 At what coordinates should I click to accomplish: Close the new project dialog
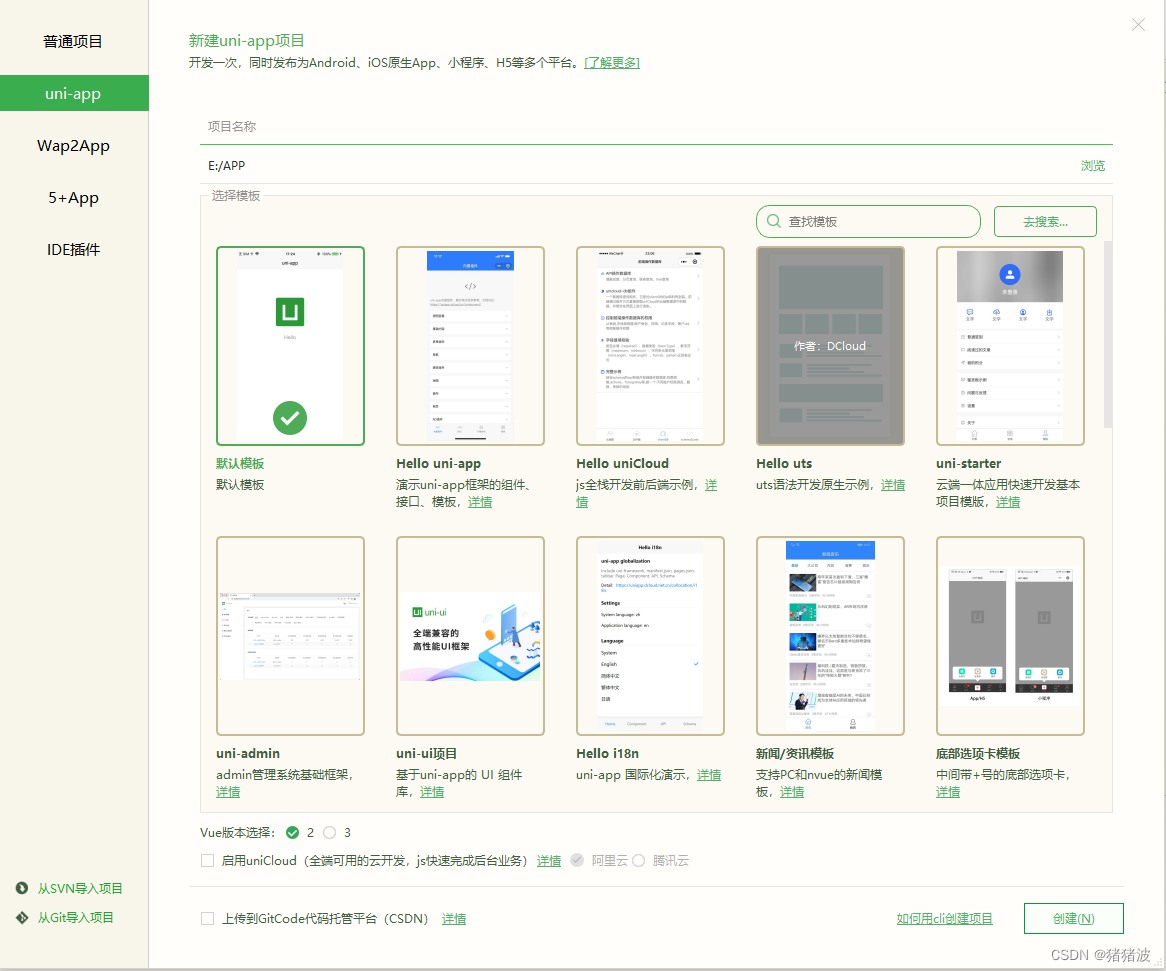tap(1138, 25)
